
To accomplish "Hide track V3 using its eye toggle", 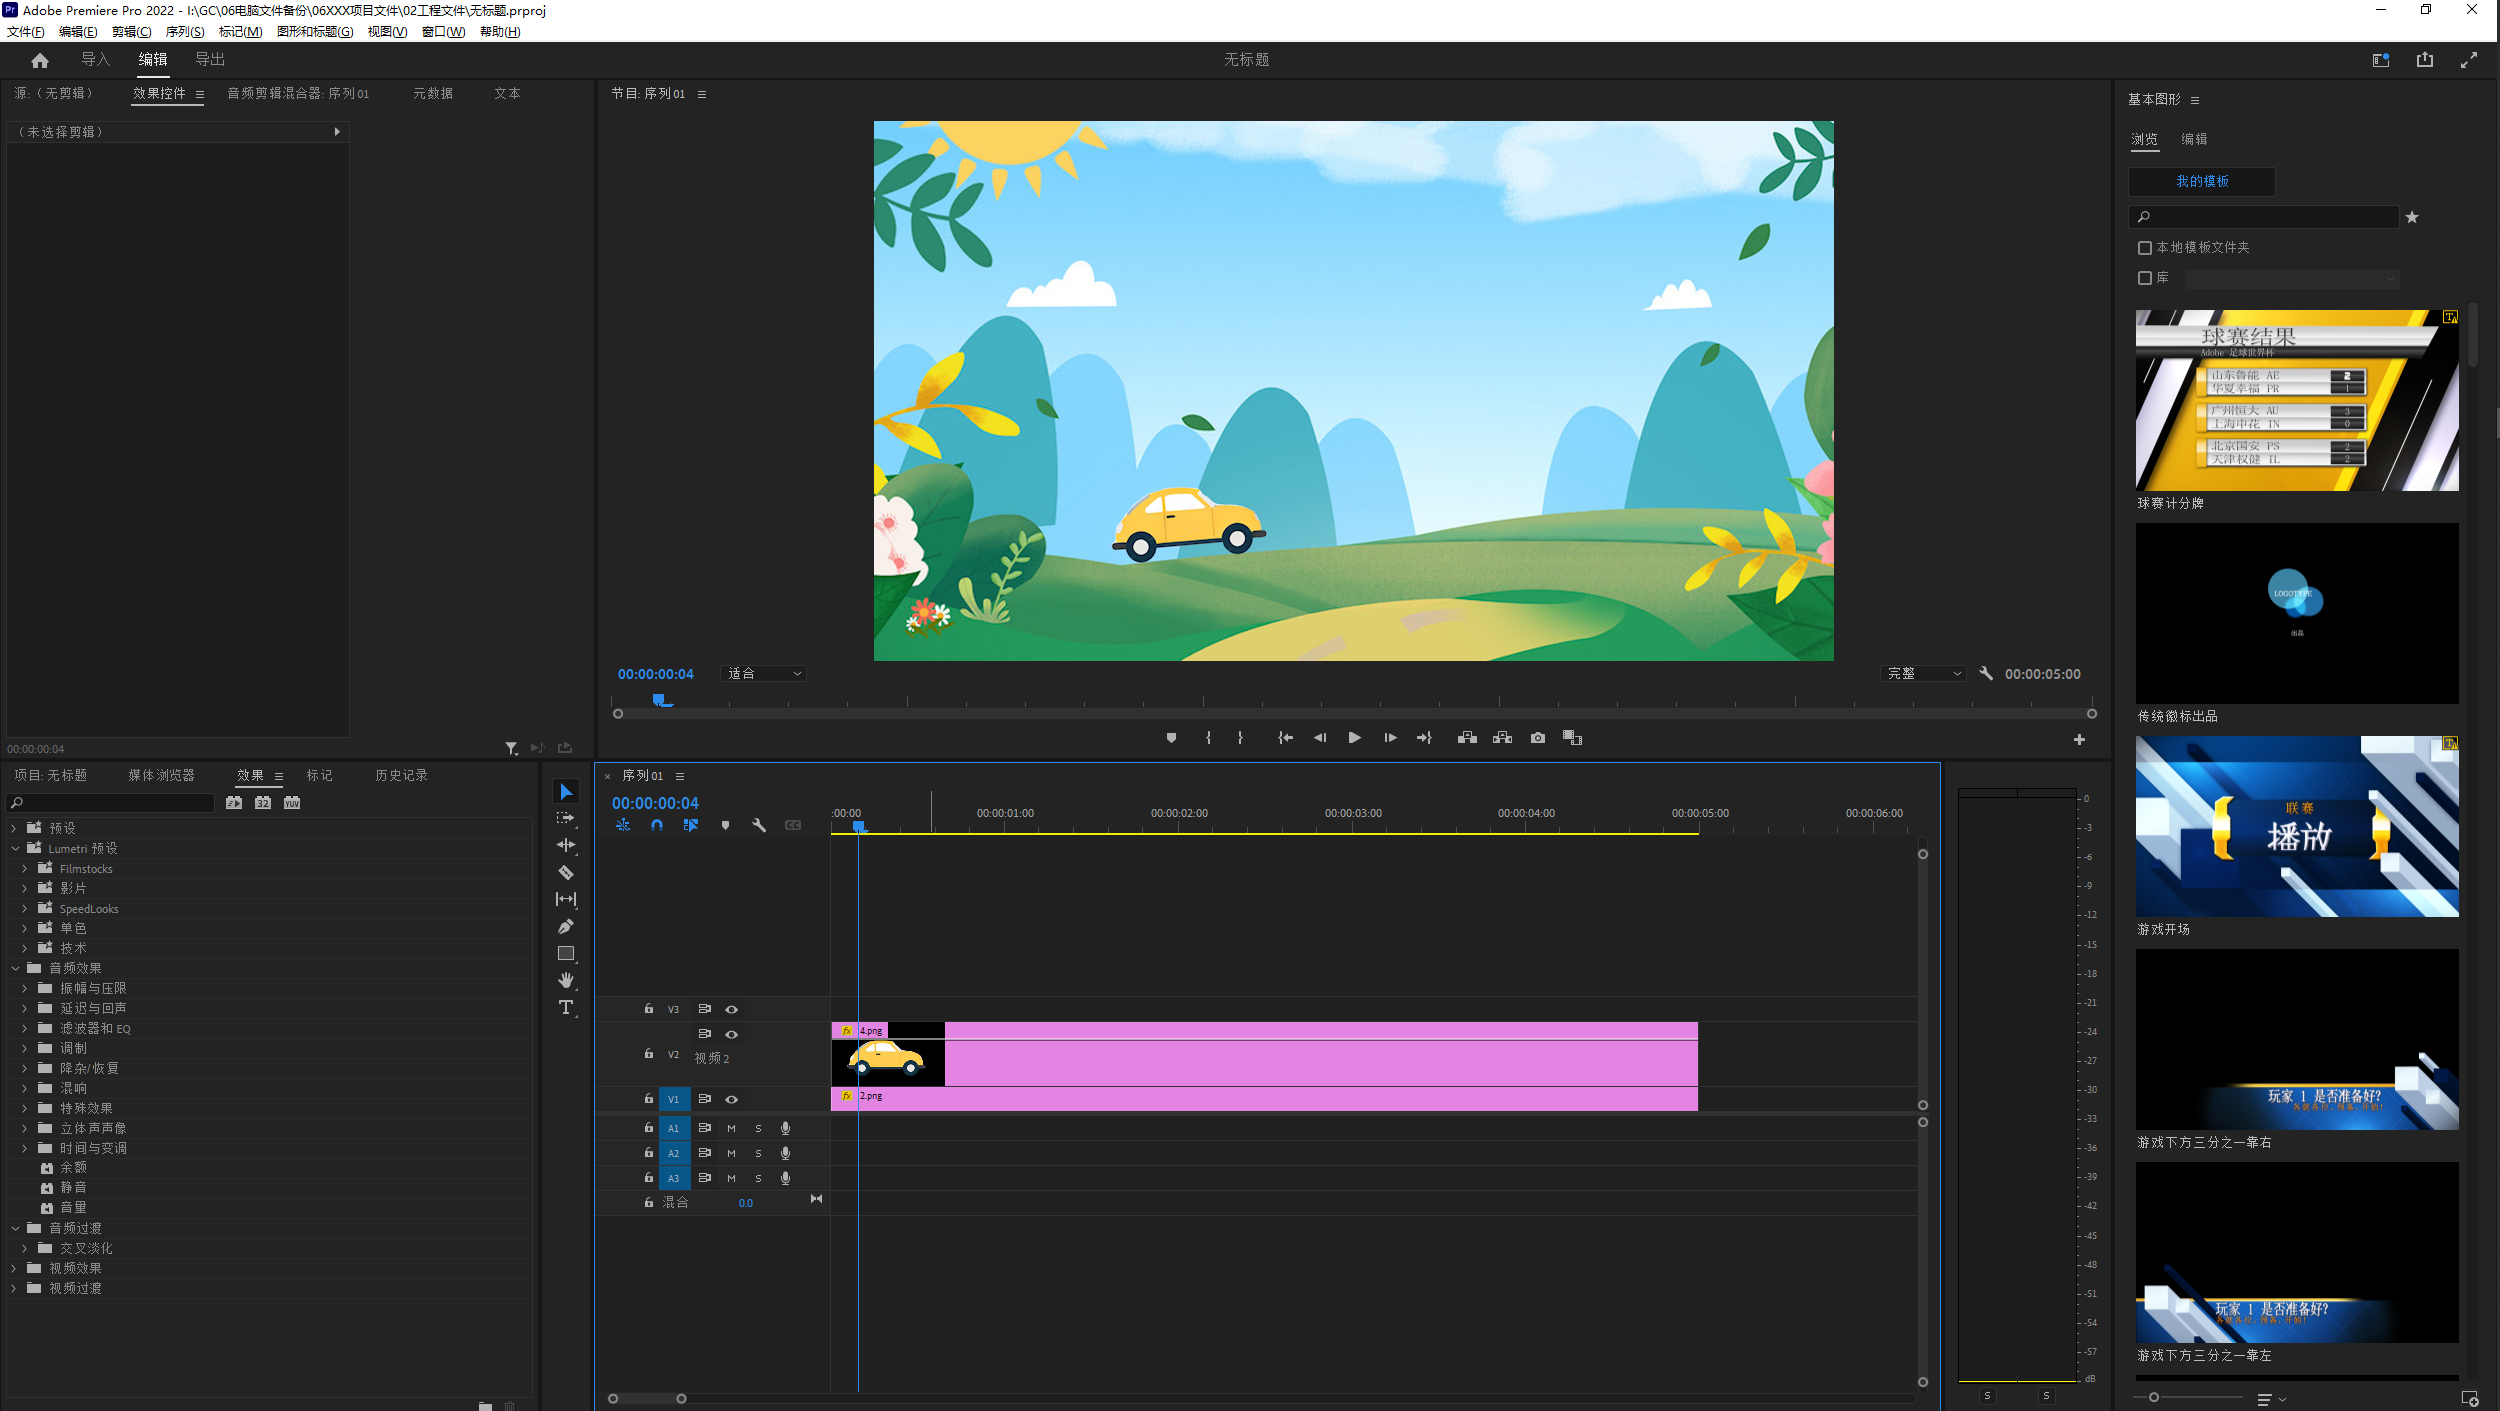I will click(731, 1009).
